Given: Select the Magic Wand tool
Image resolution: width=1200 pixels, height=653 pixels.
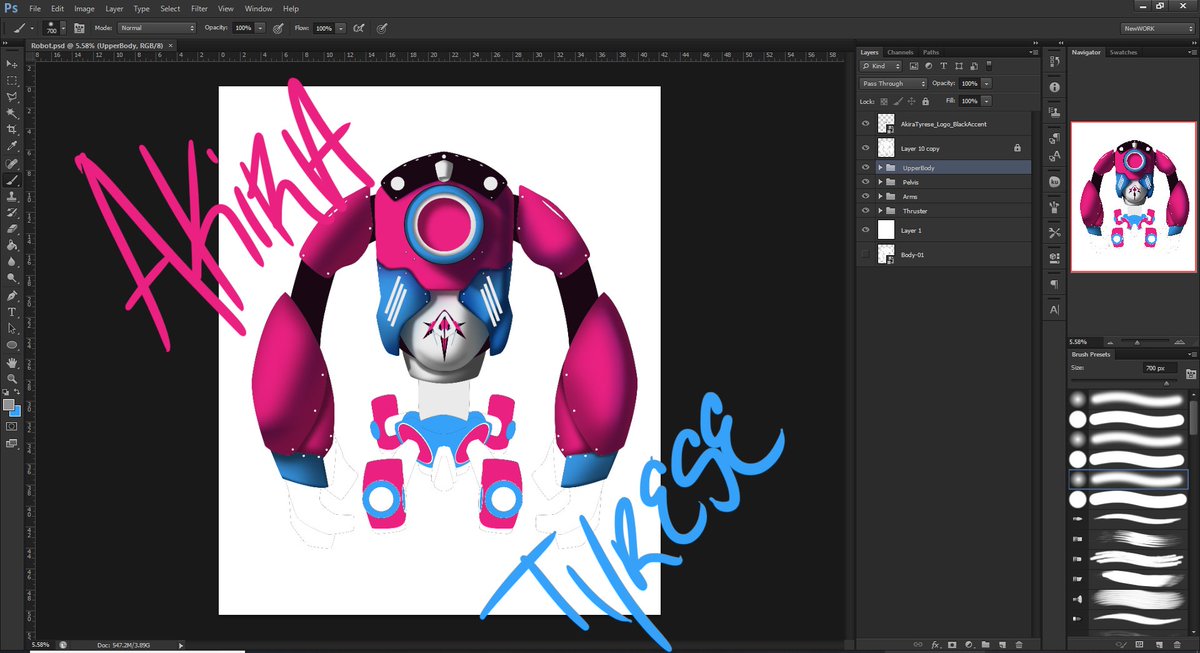Looking at the screenshot, I should [12, 114].
